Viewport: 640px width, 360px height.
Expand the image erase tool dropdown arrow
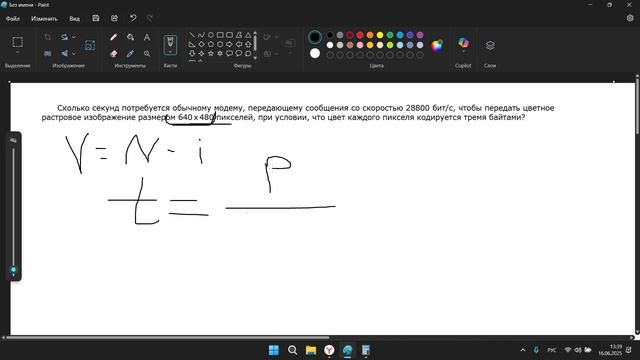point(74,53)
